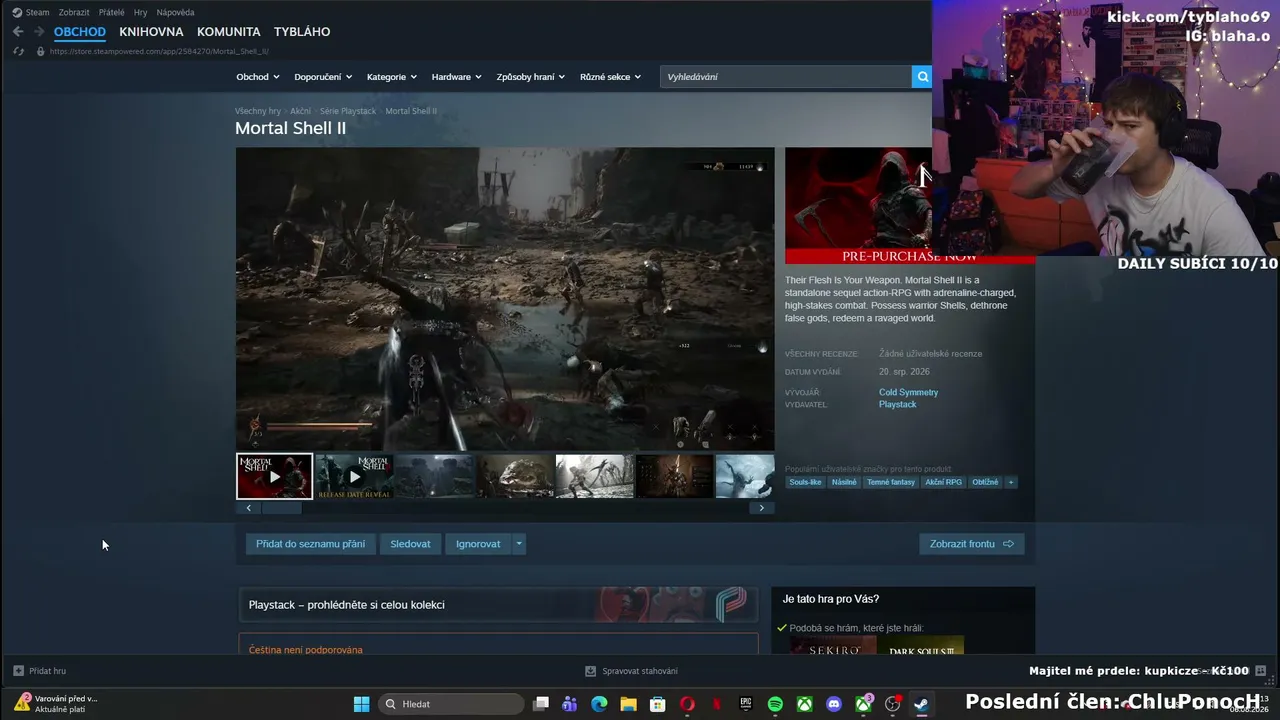Expand the Hardware dropdown
The height and width of the screenshot is (720, 1280).
[x=456, y=77]
